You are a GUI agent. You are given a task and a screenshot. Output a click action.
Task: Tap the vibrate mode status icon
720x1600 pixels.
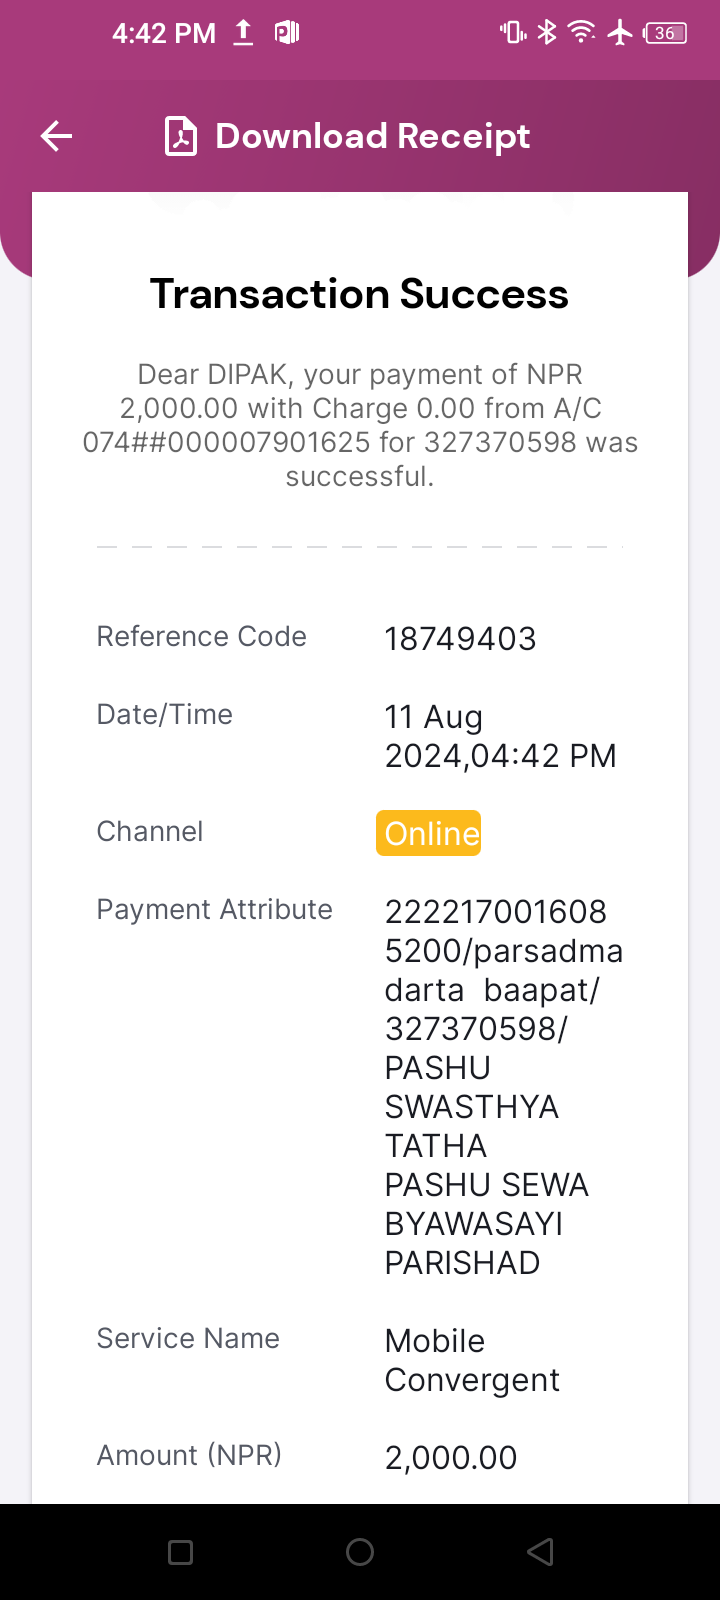513,33
